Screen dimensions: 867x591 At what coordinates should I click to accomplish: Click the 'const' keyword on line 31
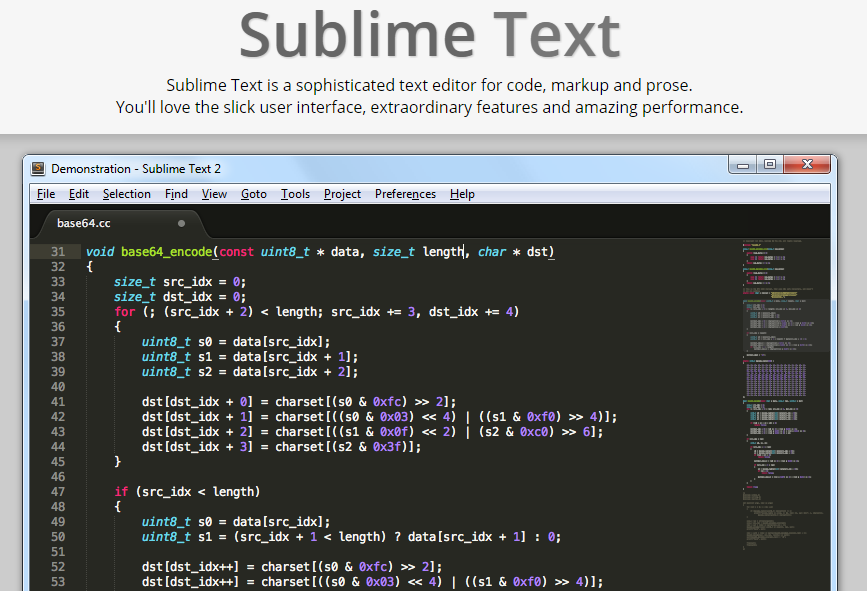tap(237, 252)
